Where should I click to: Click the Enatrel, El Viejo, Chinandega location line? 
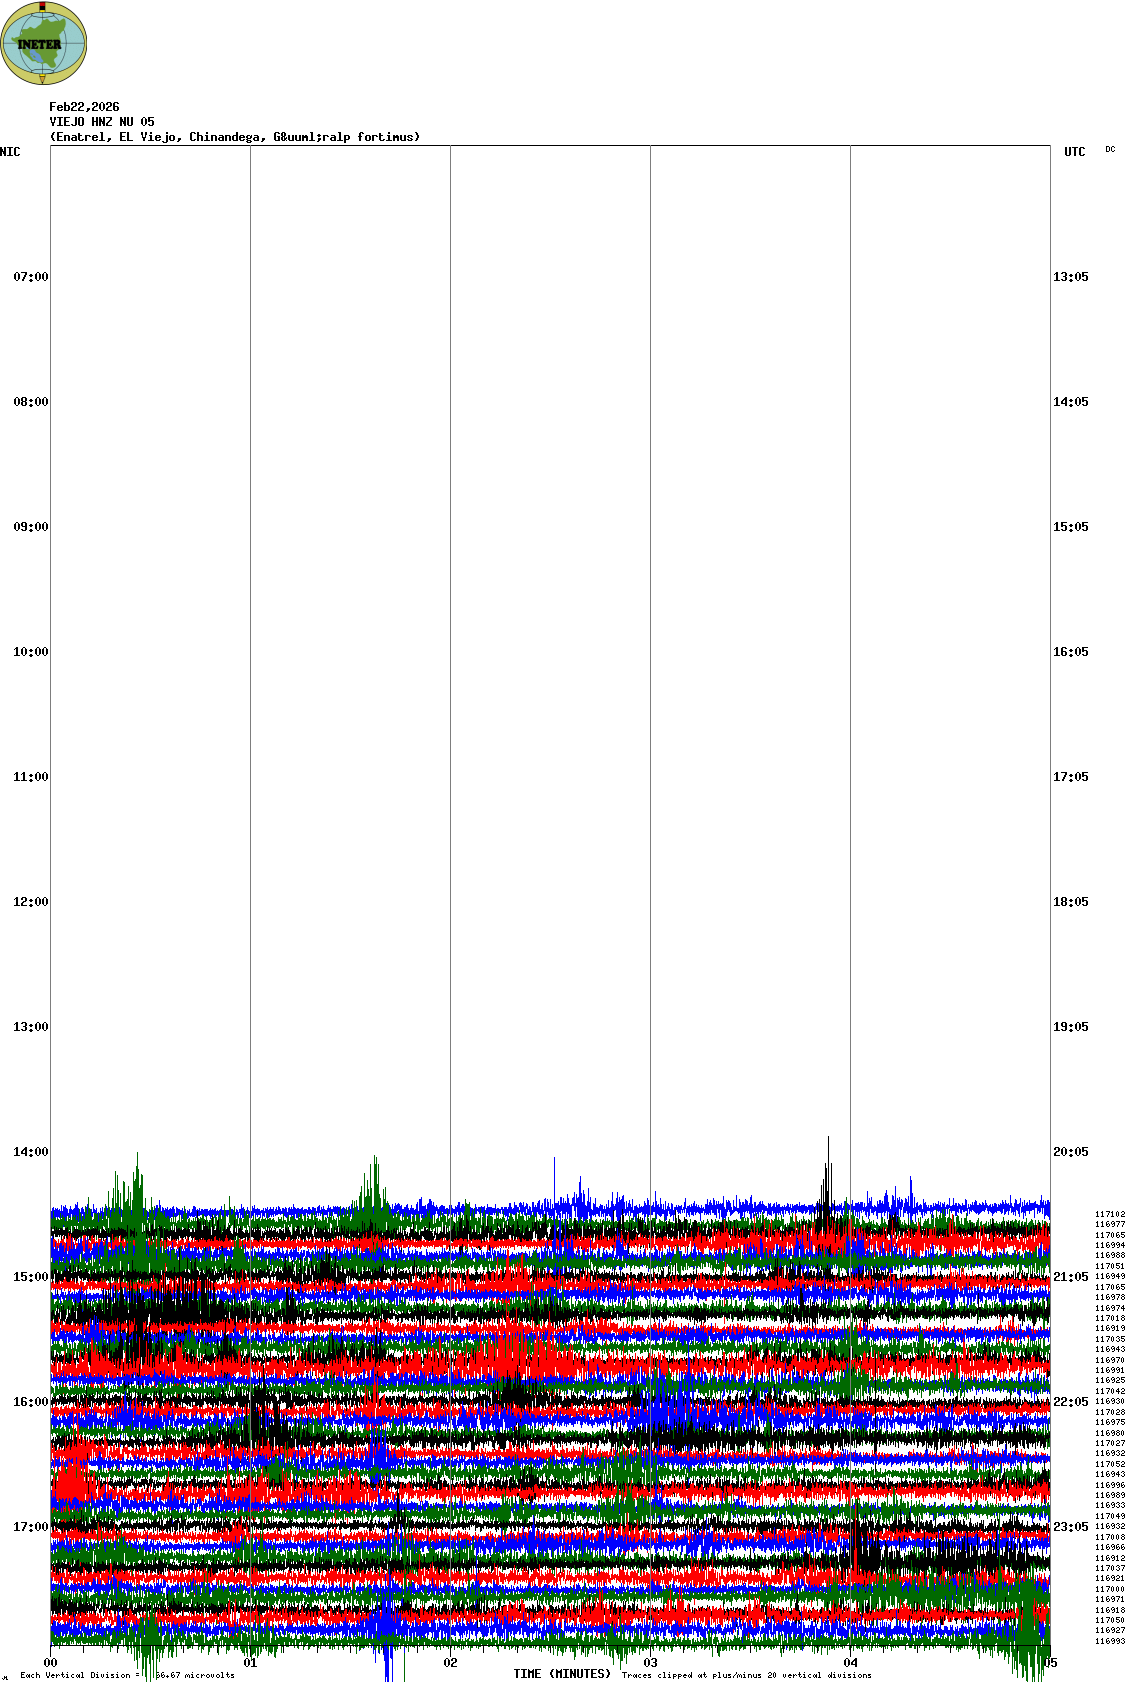(235, 137)
